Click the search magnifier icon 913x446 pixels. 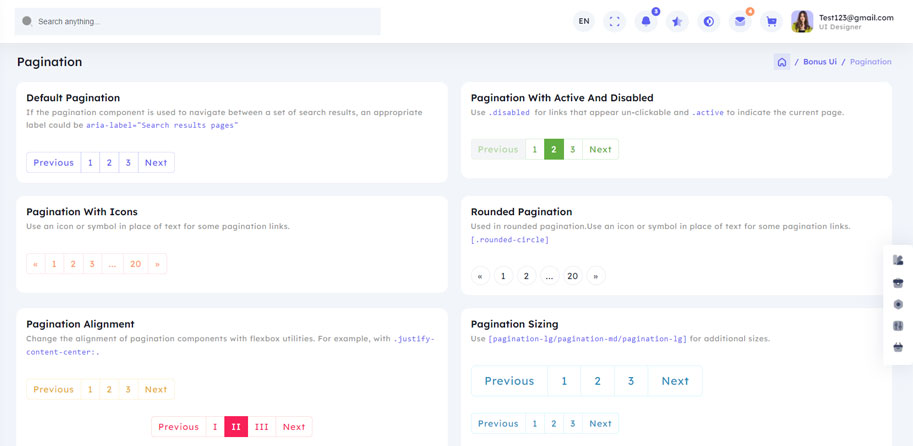click(x=27, y=21)
